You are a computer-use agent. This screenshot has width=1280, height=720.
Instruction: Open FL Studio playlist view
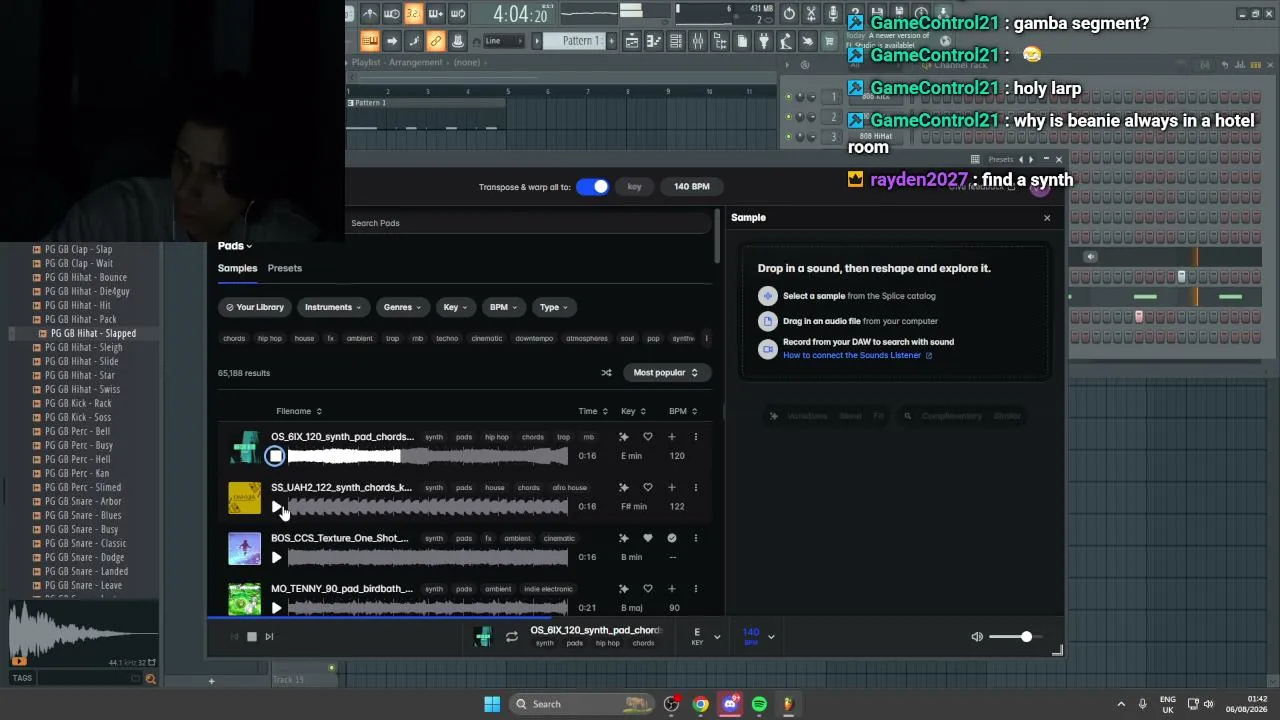632,41
